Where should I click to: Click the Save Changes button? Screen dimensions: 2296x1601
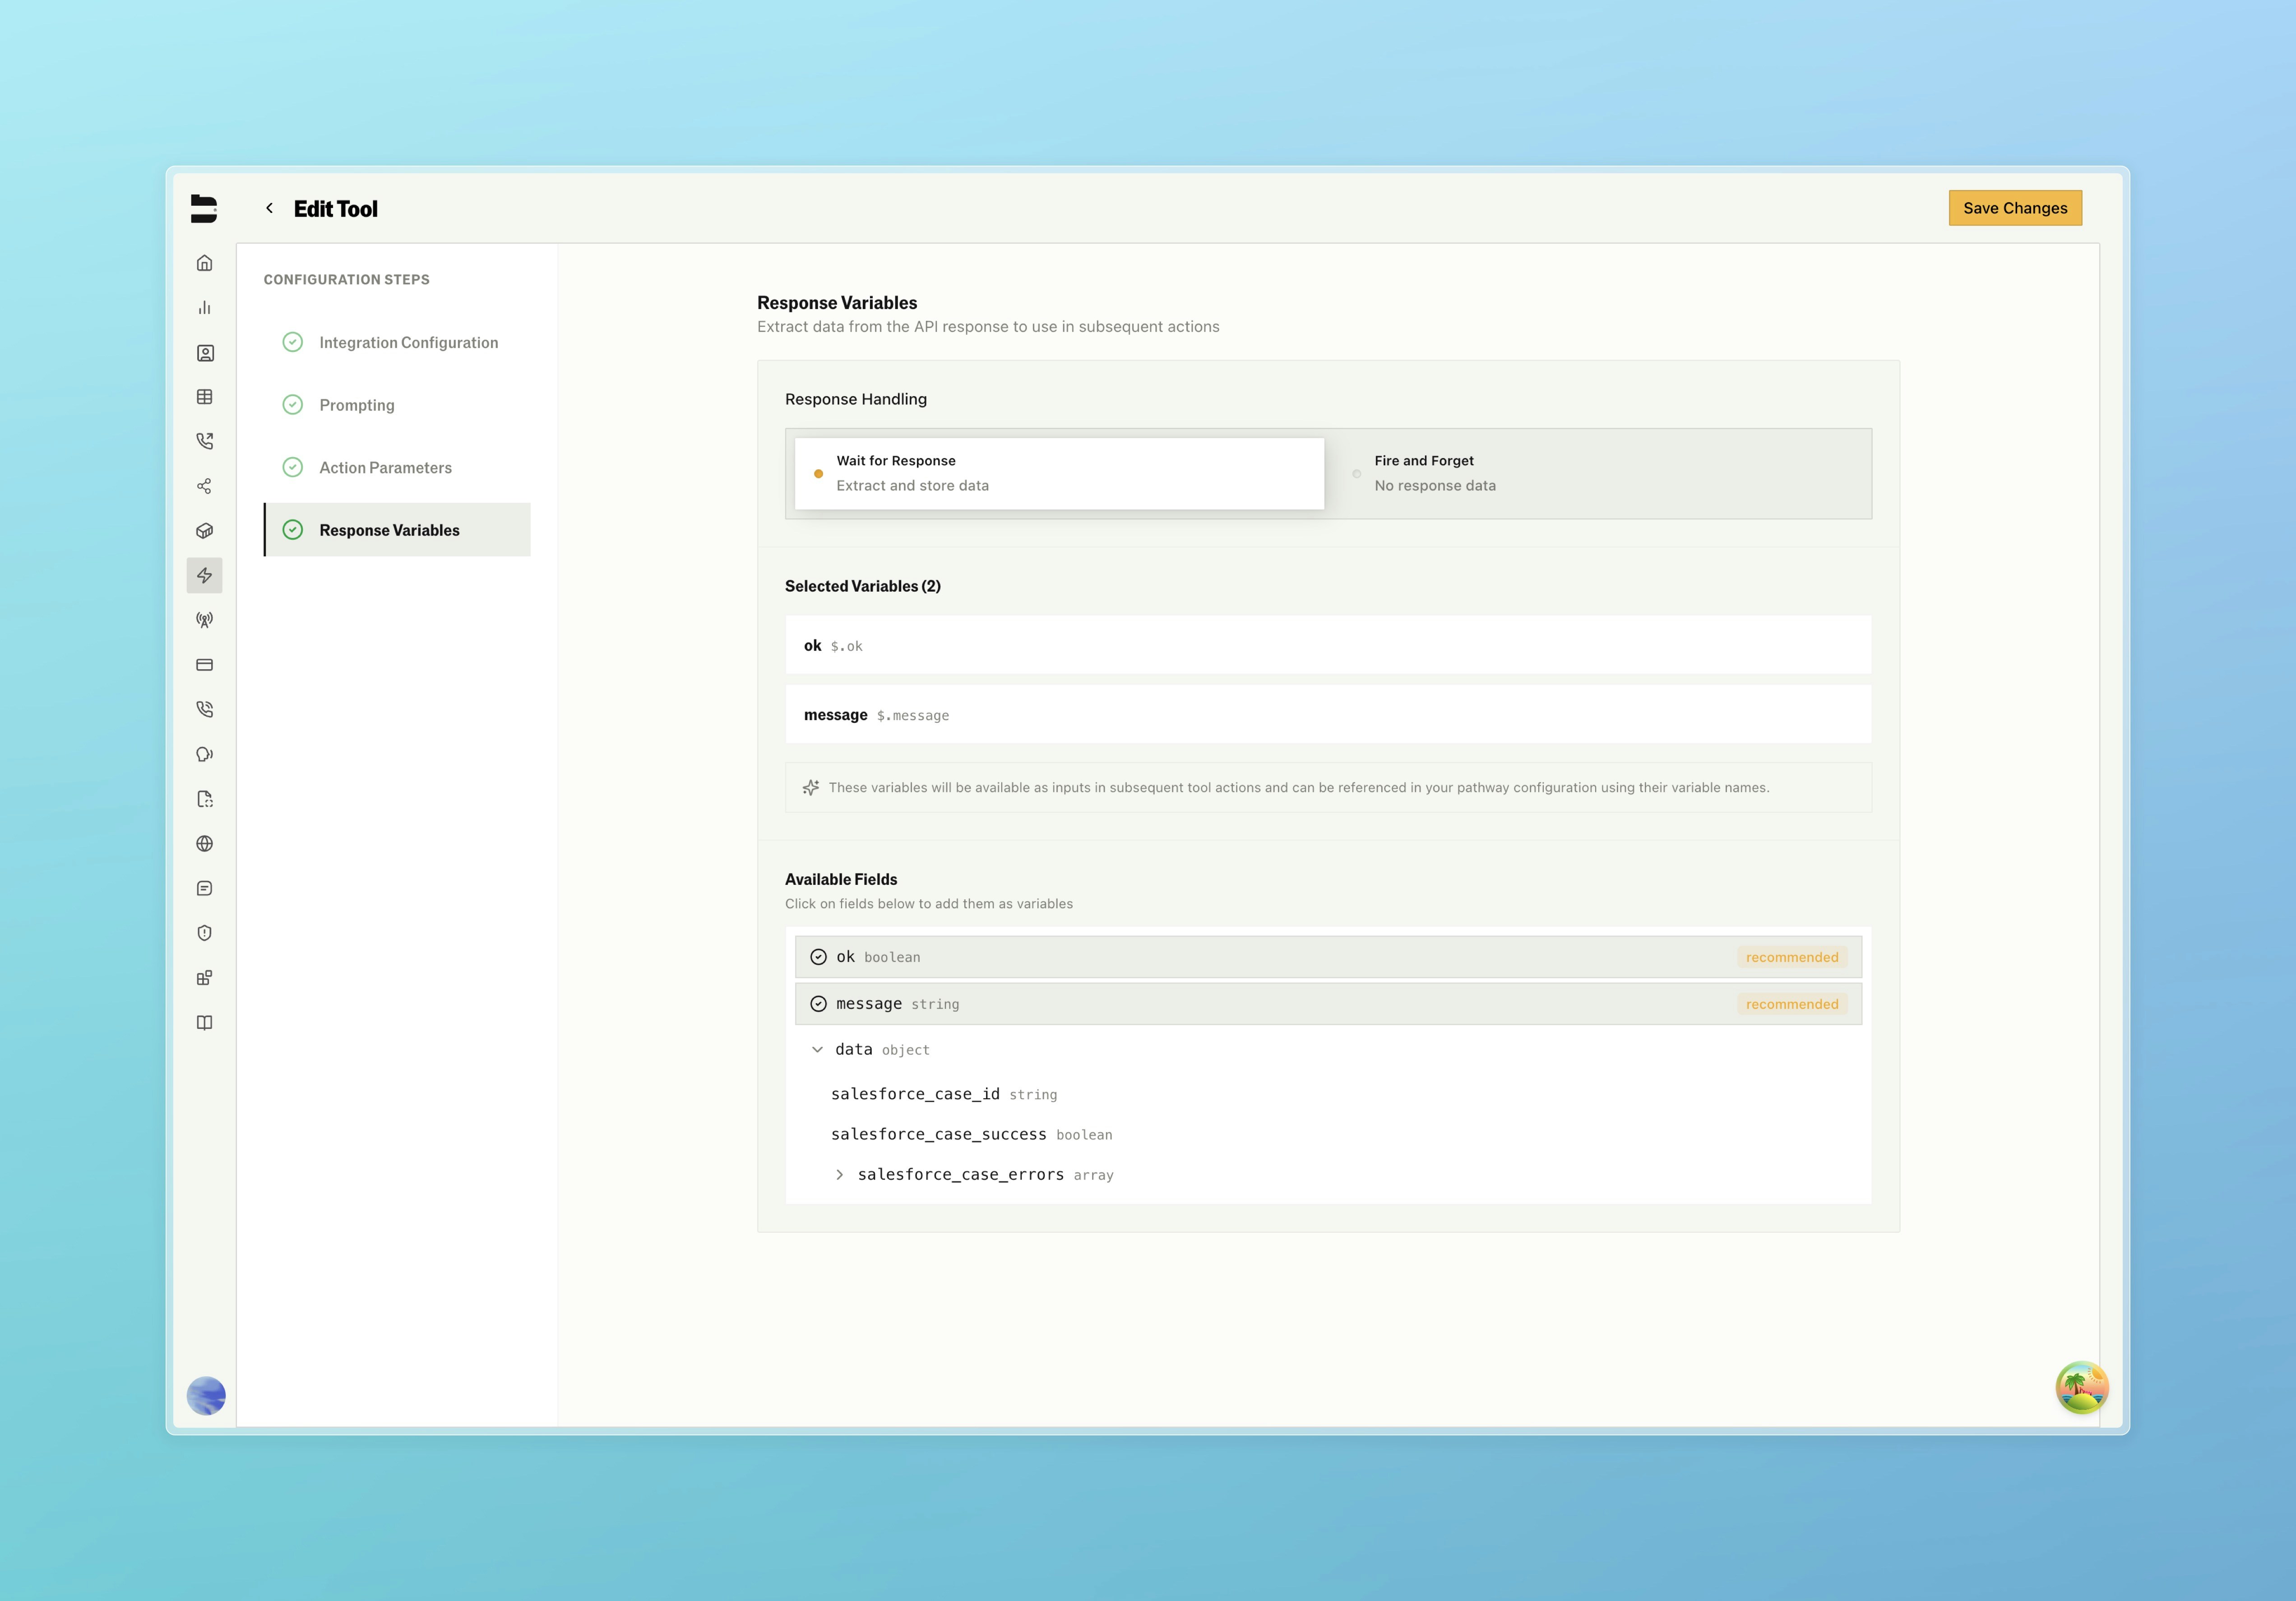pyautogui.click(x=2014, y=208)
